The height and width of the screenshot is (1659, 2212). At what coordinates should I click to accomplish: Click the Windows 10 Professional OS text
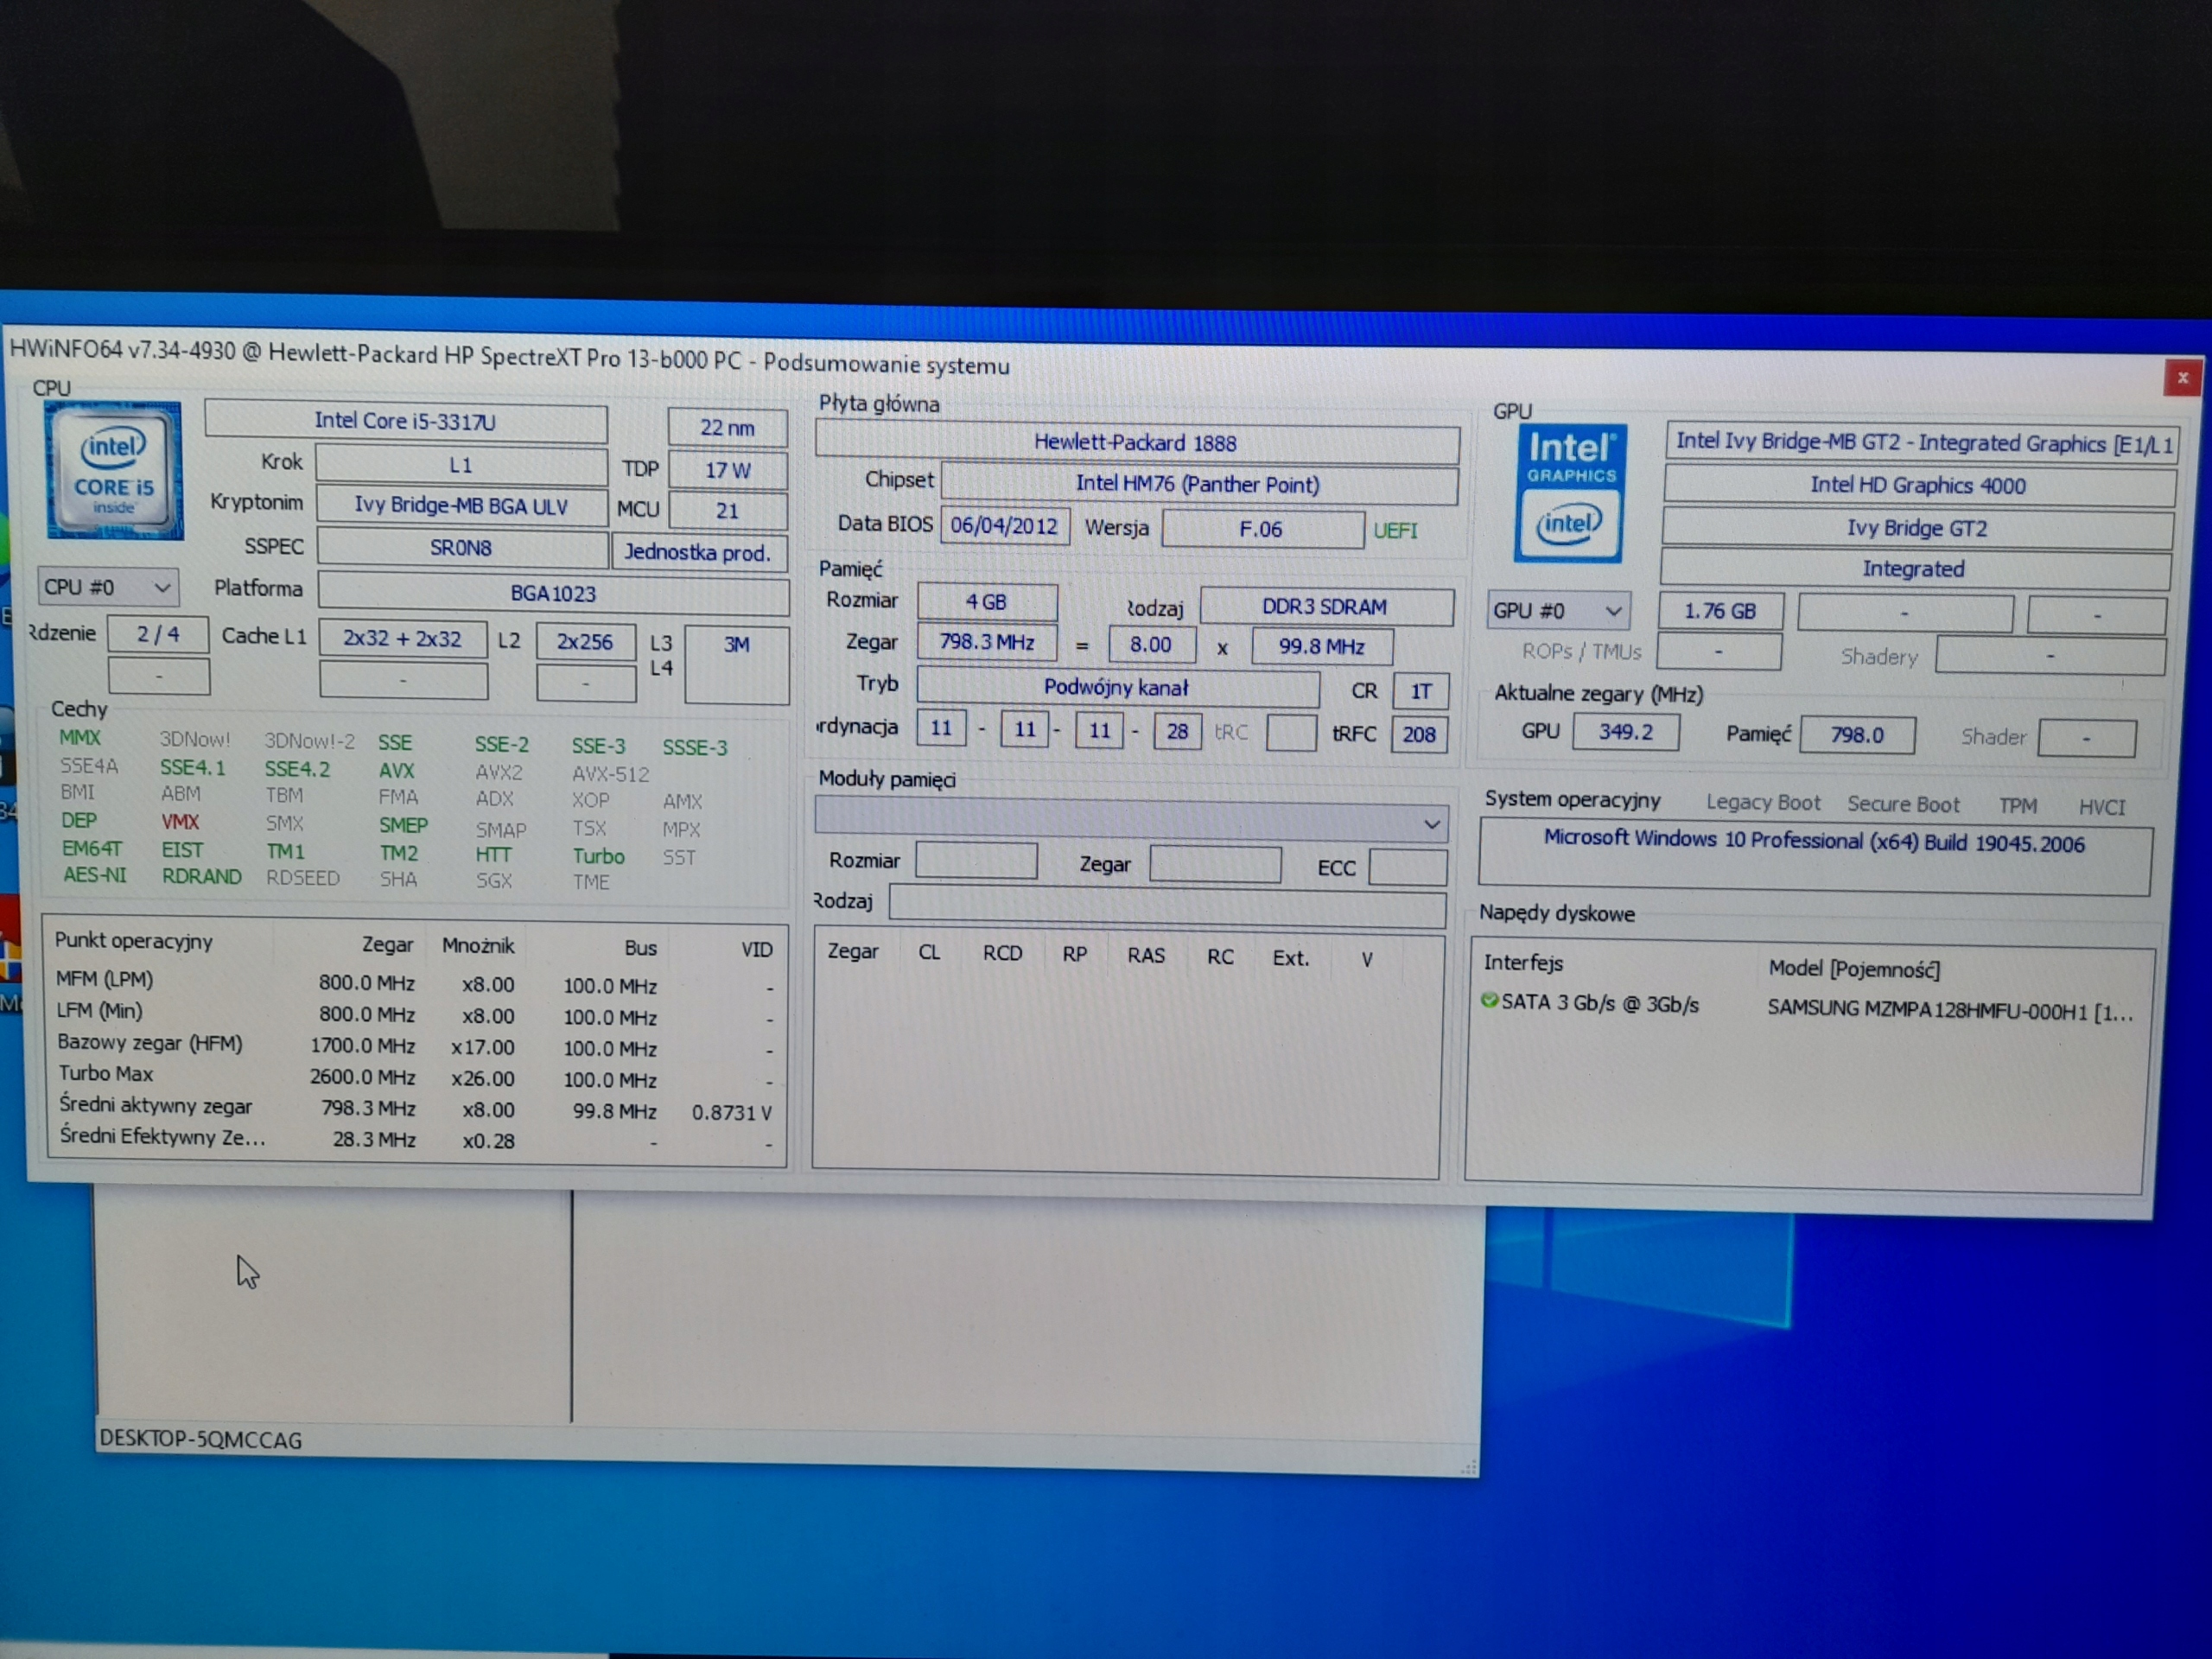pos(1814,841)
